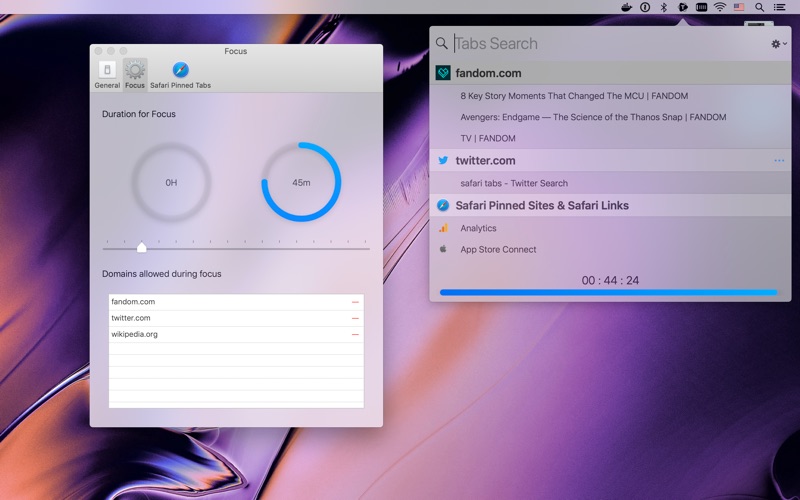Remove fandom.com from allowed domains

point(355,302)
